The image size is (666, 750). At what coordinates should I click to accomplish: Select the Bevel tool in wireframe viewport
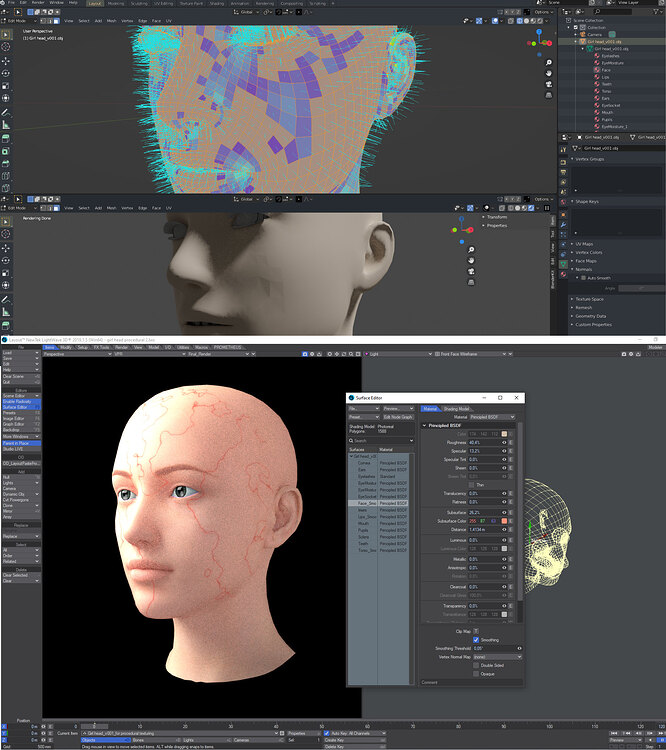(x=6, y=164)
